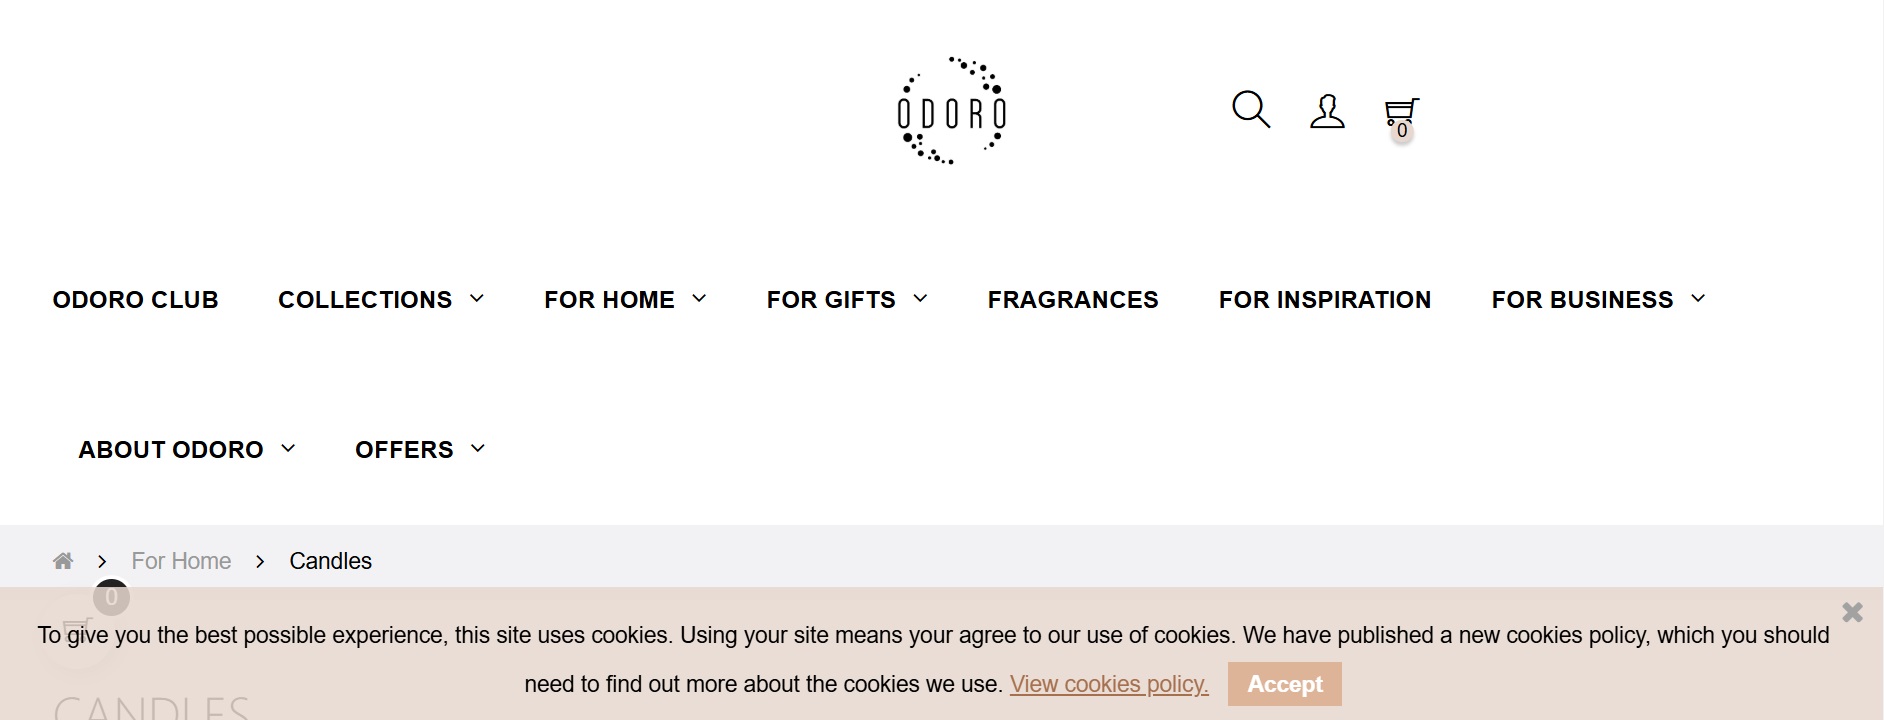Image resolution: width=1884 pixels, height=720 pixels.
Task: Click the home icon in breadcrumb
Action: click(63, 560)
